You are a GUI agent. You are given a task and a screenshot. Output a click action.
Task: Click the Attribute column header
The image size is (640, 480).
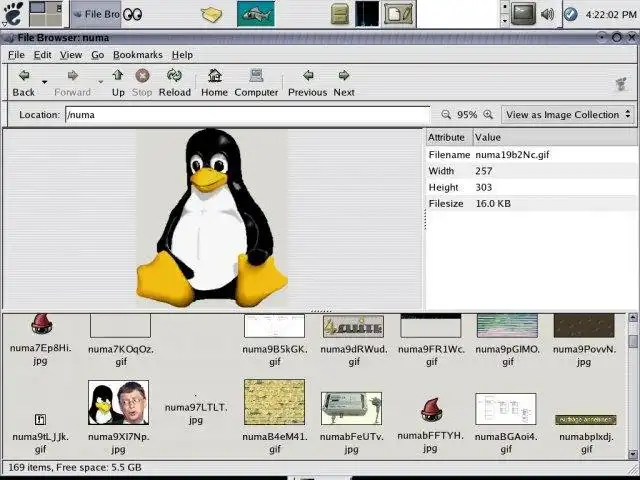pyautogui.click(x=449, y=137)
